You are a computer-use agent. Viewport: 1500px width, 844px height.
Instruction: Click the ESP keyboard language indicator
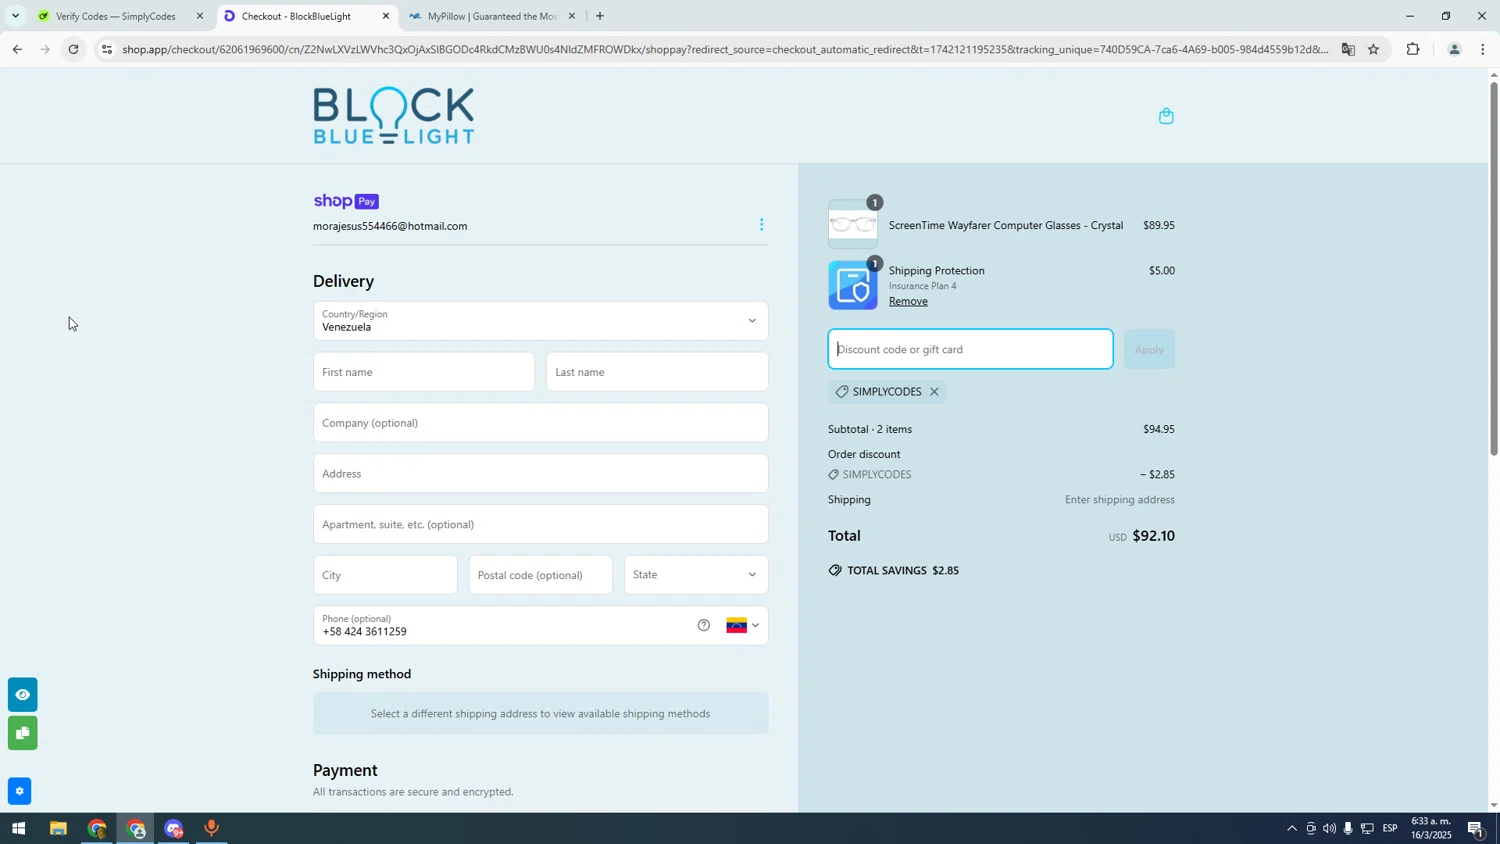(x=1390, y=829)
